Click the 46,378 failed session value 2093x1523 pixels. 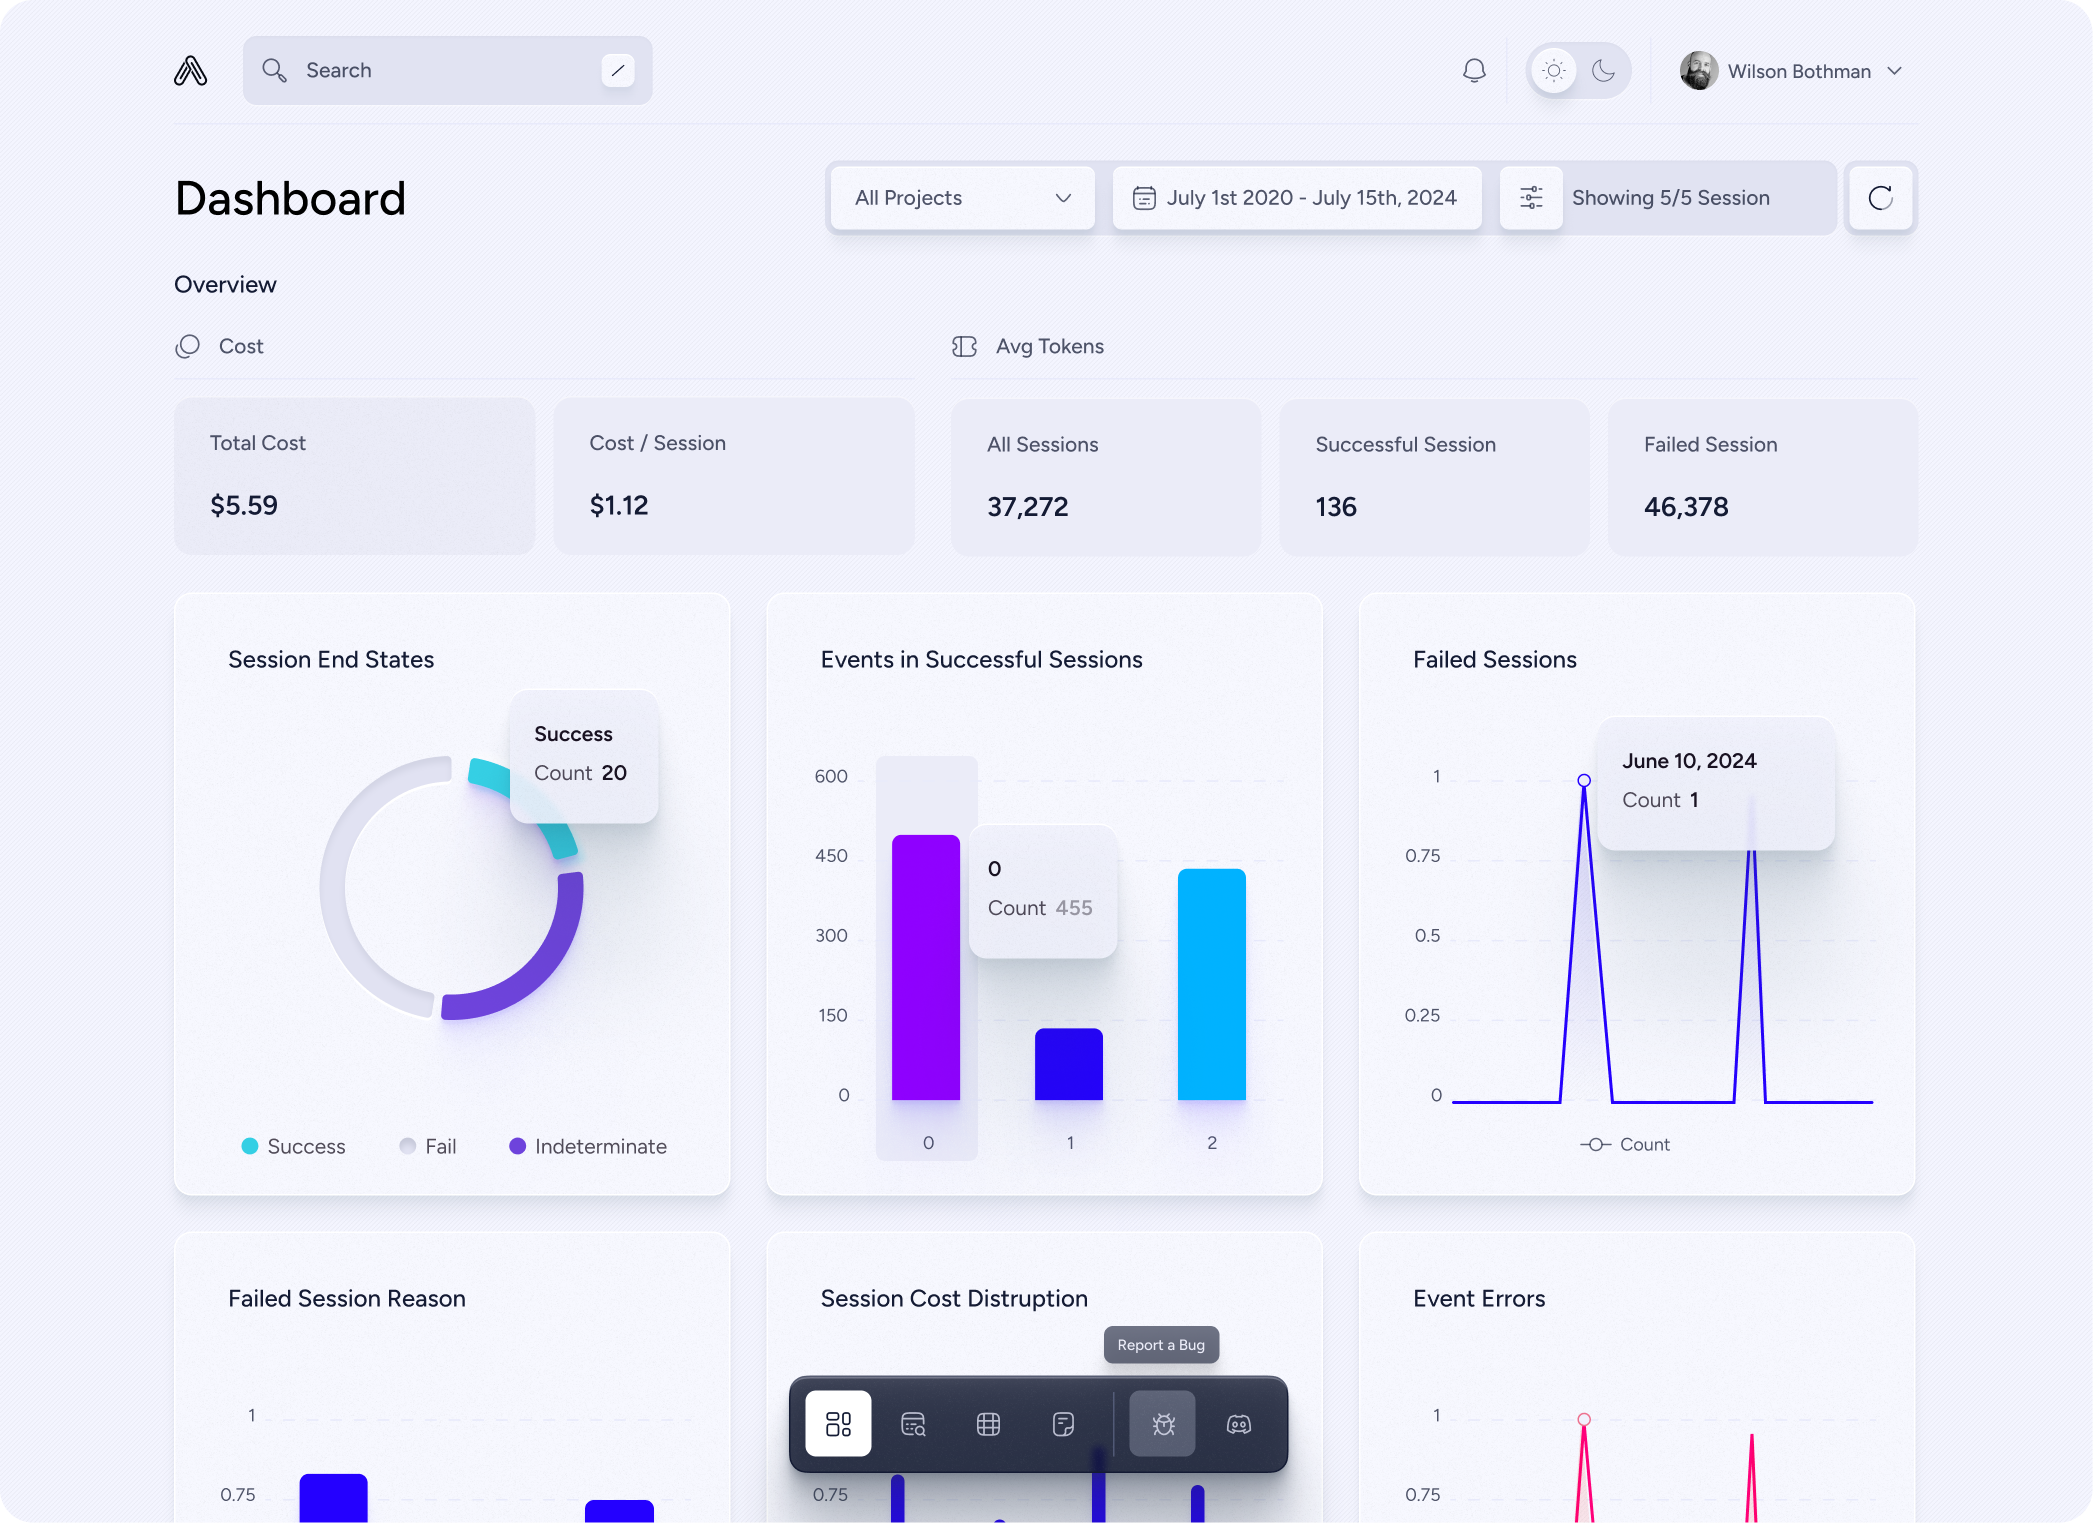(x=1686, y=507)
